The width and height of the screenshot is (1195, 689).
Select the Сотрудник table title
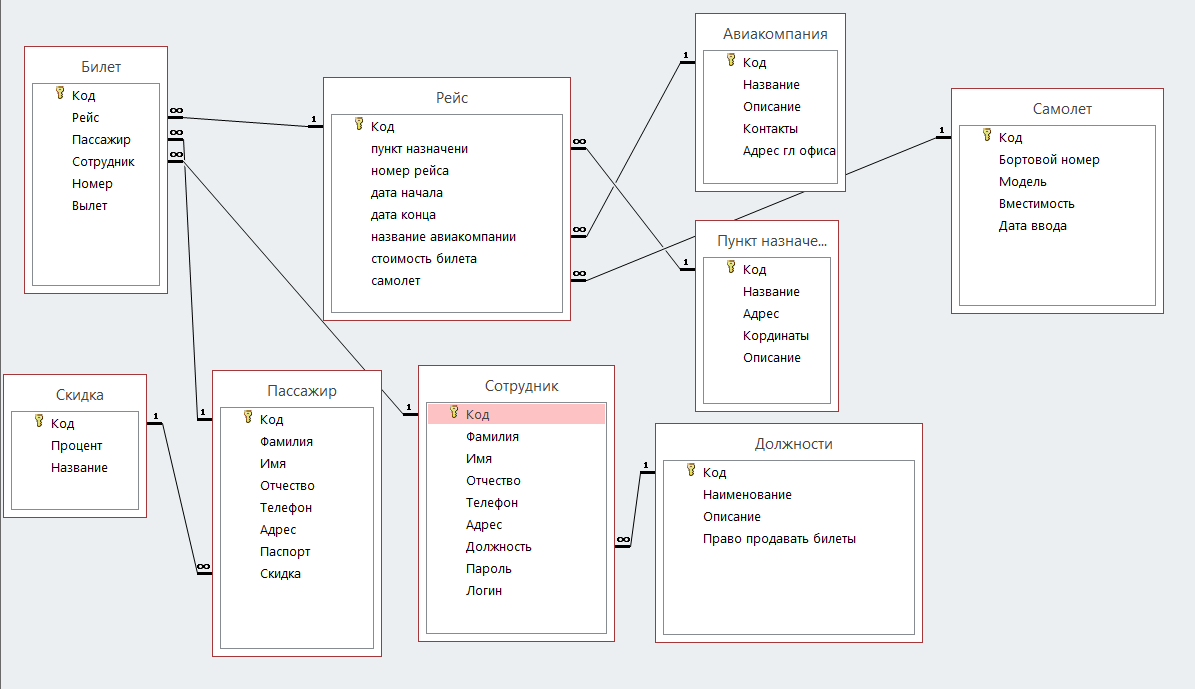pyautogui.click(x=521, y=386)
